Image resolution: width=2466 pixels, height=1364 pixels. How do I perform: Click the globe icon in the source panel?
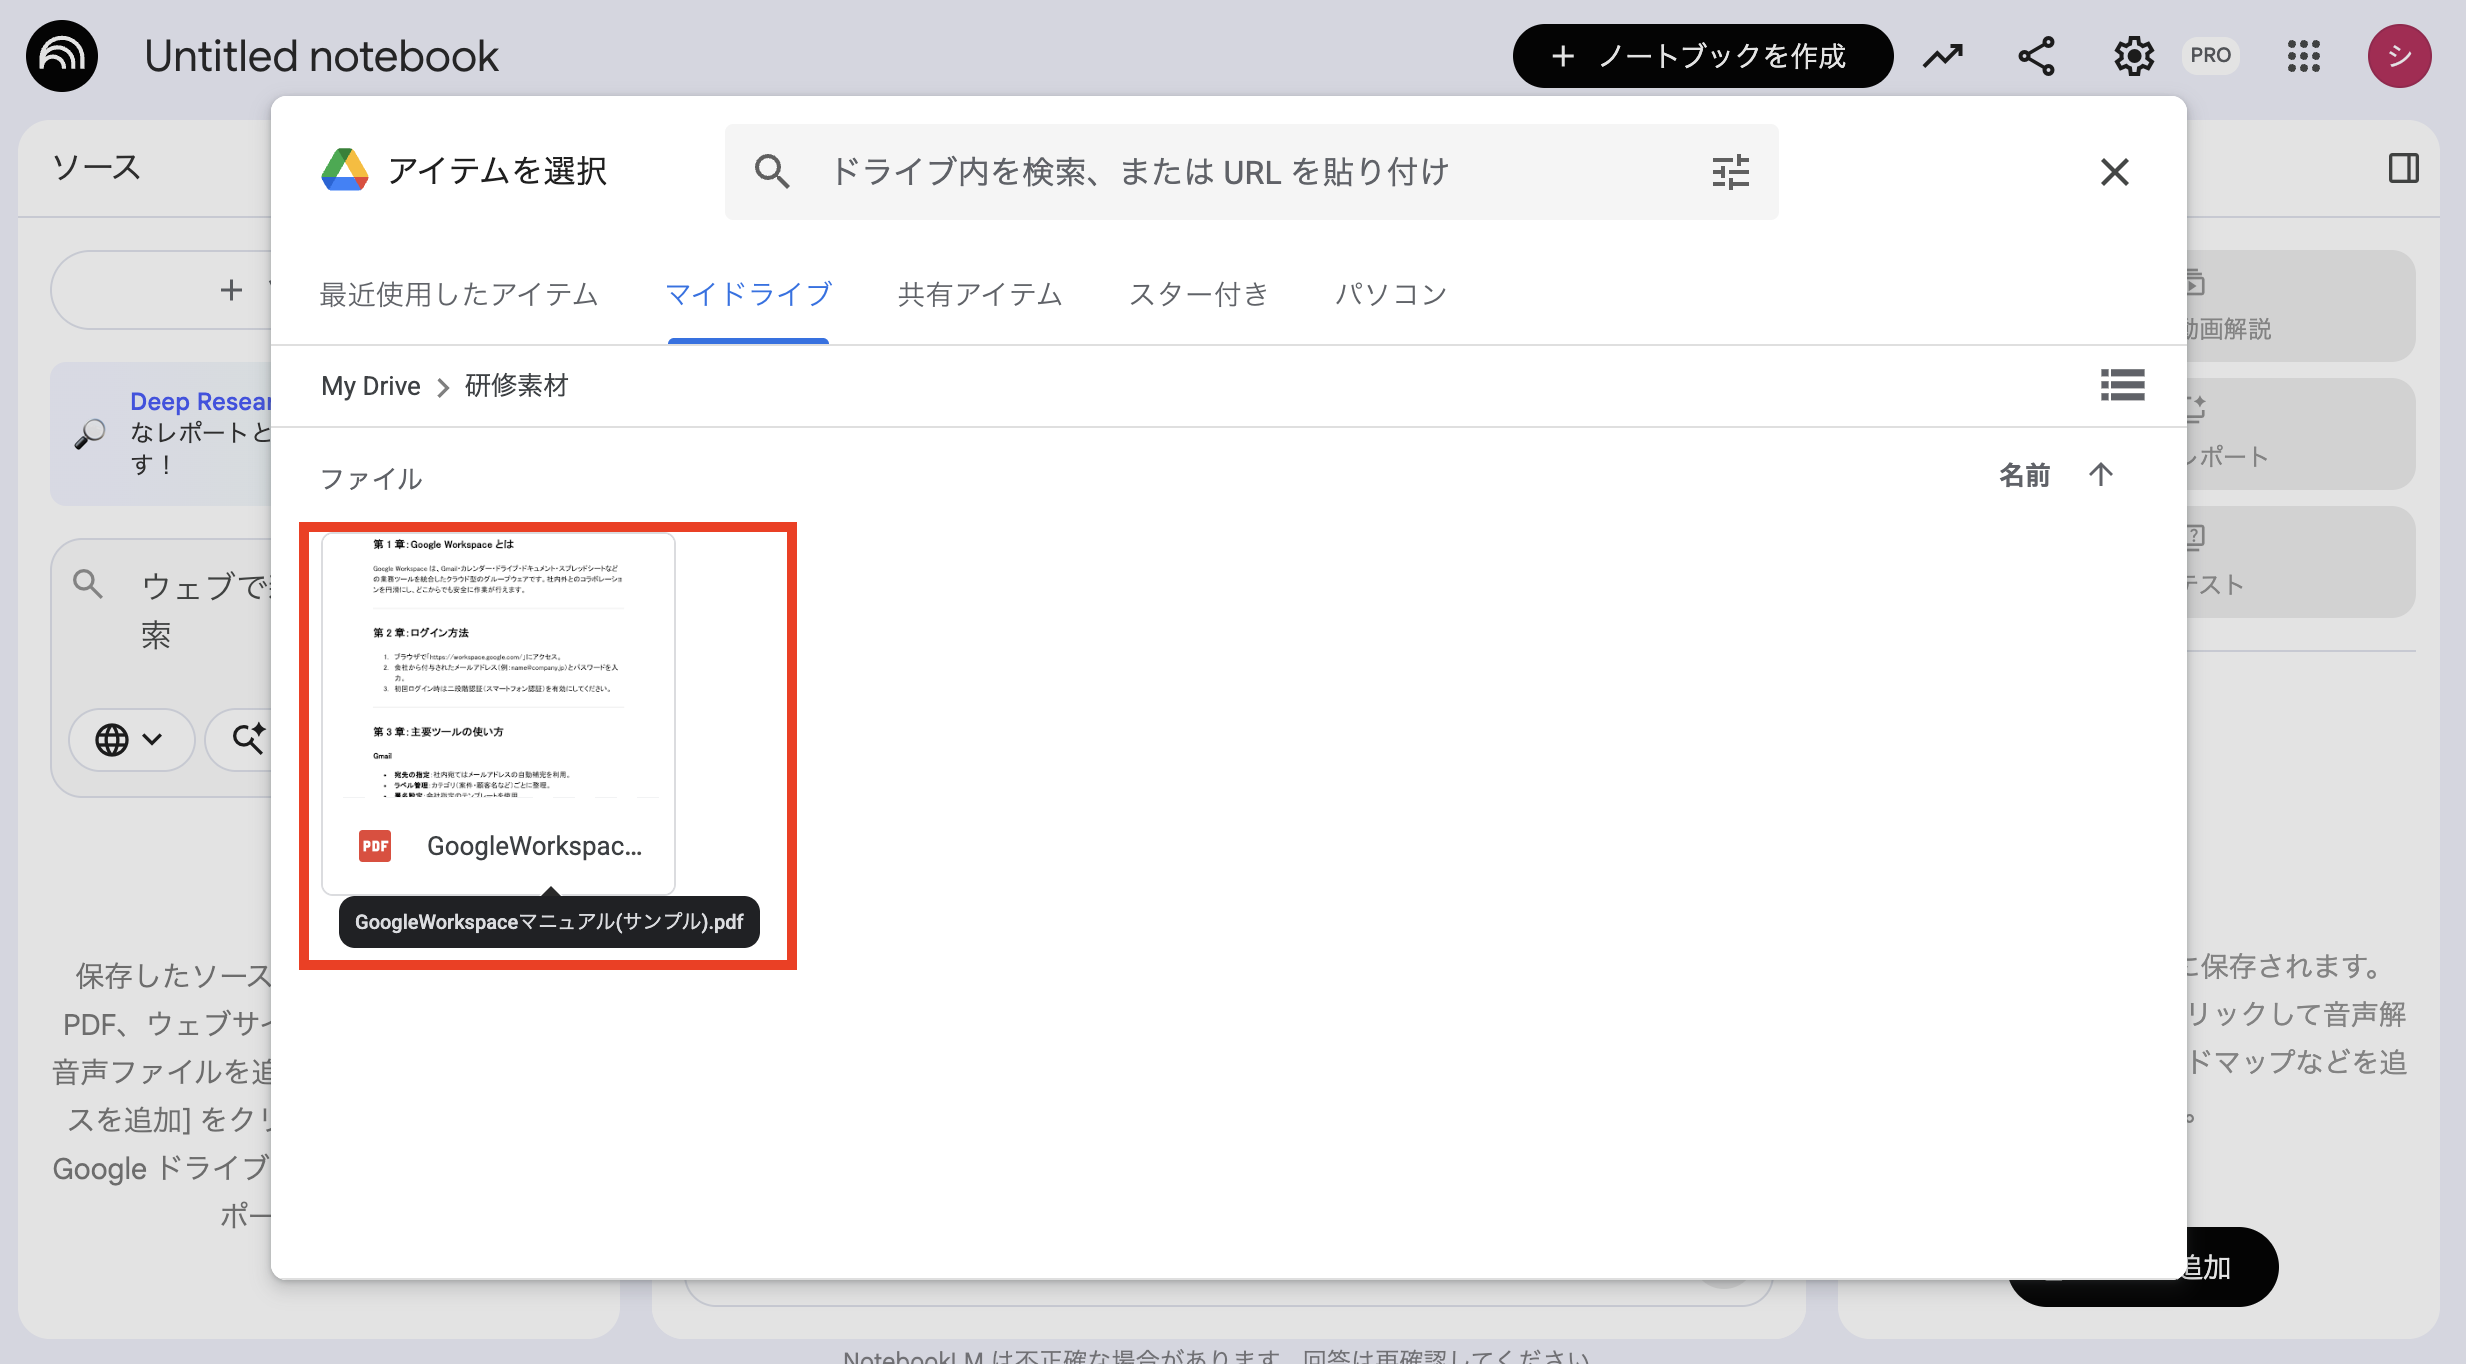(x=114, y=740)
